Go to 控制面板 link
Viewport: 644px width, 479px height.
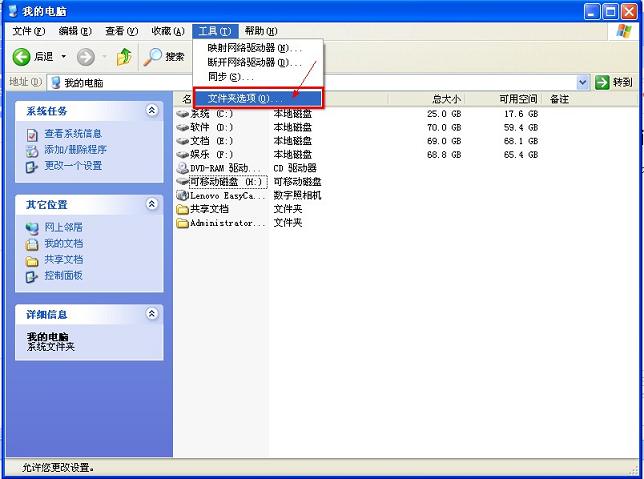(63, 276)
